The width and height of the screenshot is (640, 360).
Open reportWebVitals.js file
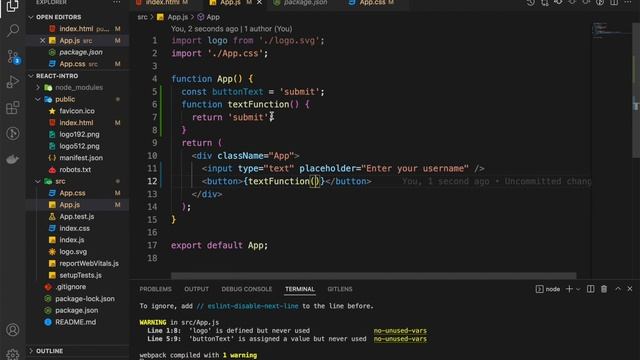click(89, 264)
